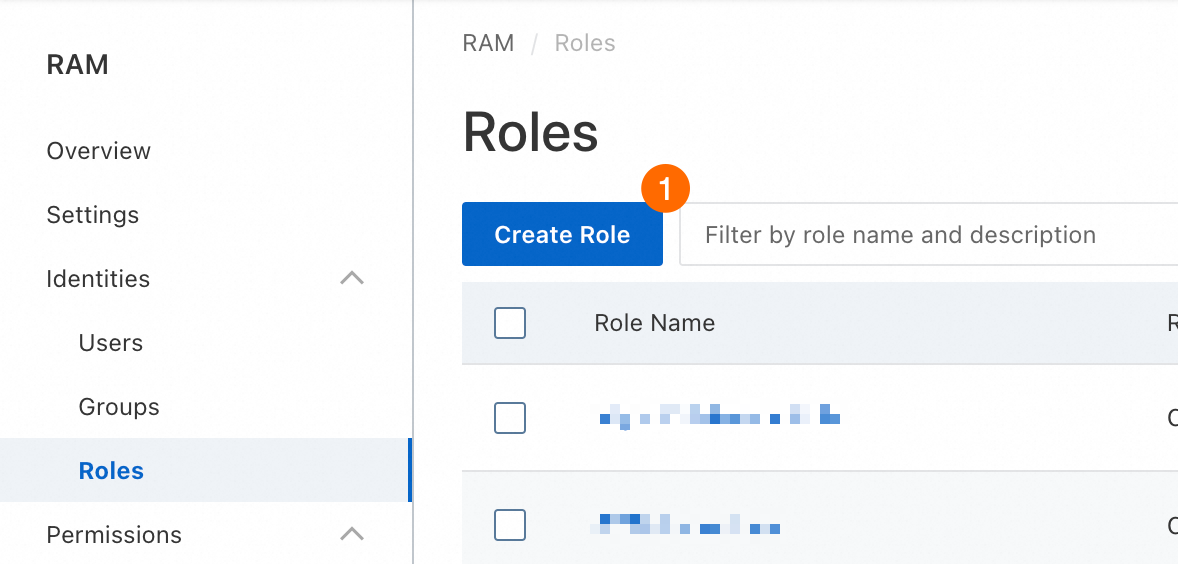Go to Groups under Identities
The image size is (1178, 564).
119,407
